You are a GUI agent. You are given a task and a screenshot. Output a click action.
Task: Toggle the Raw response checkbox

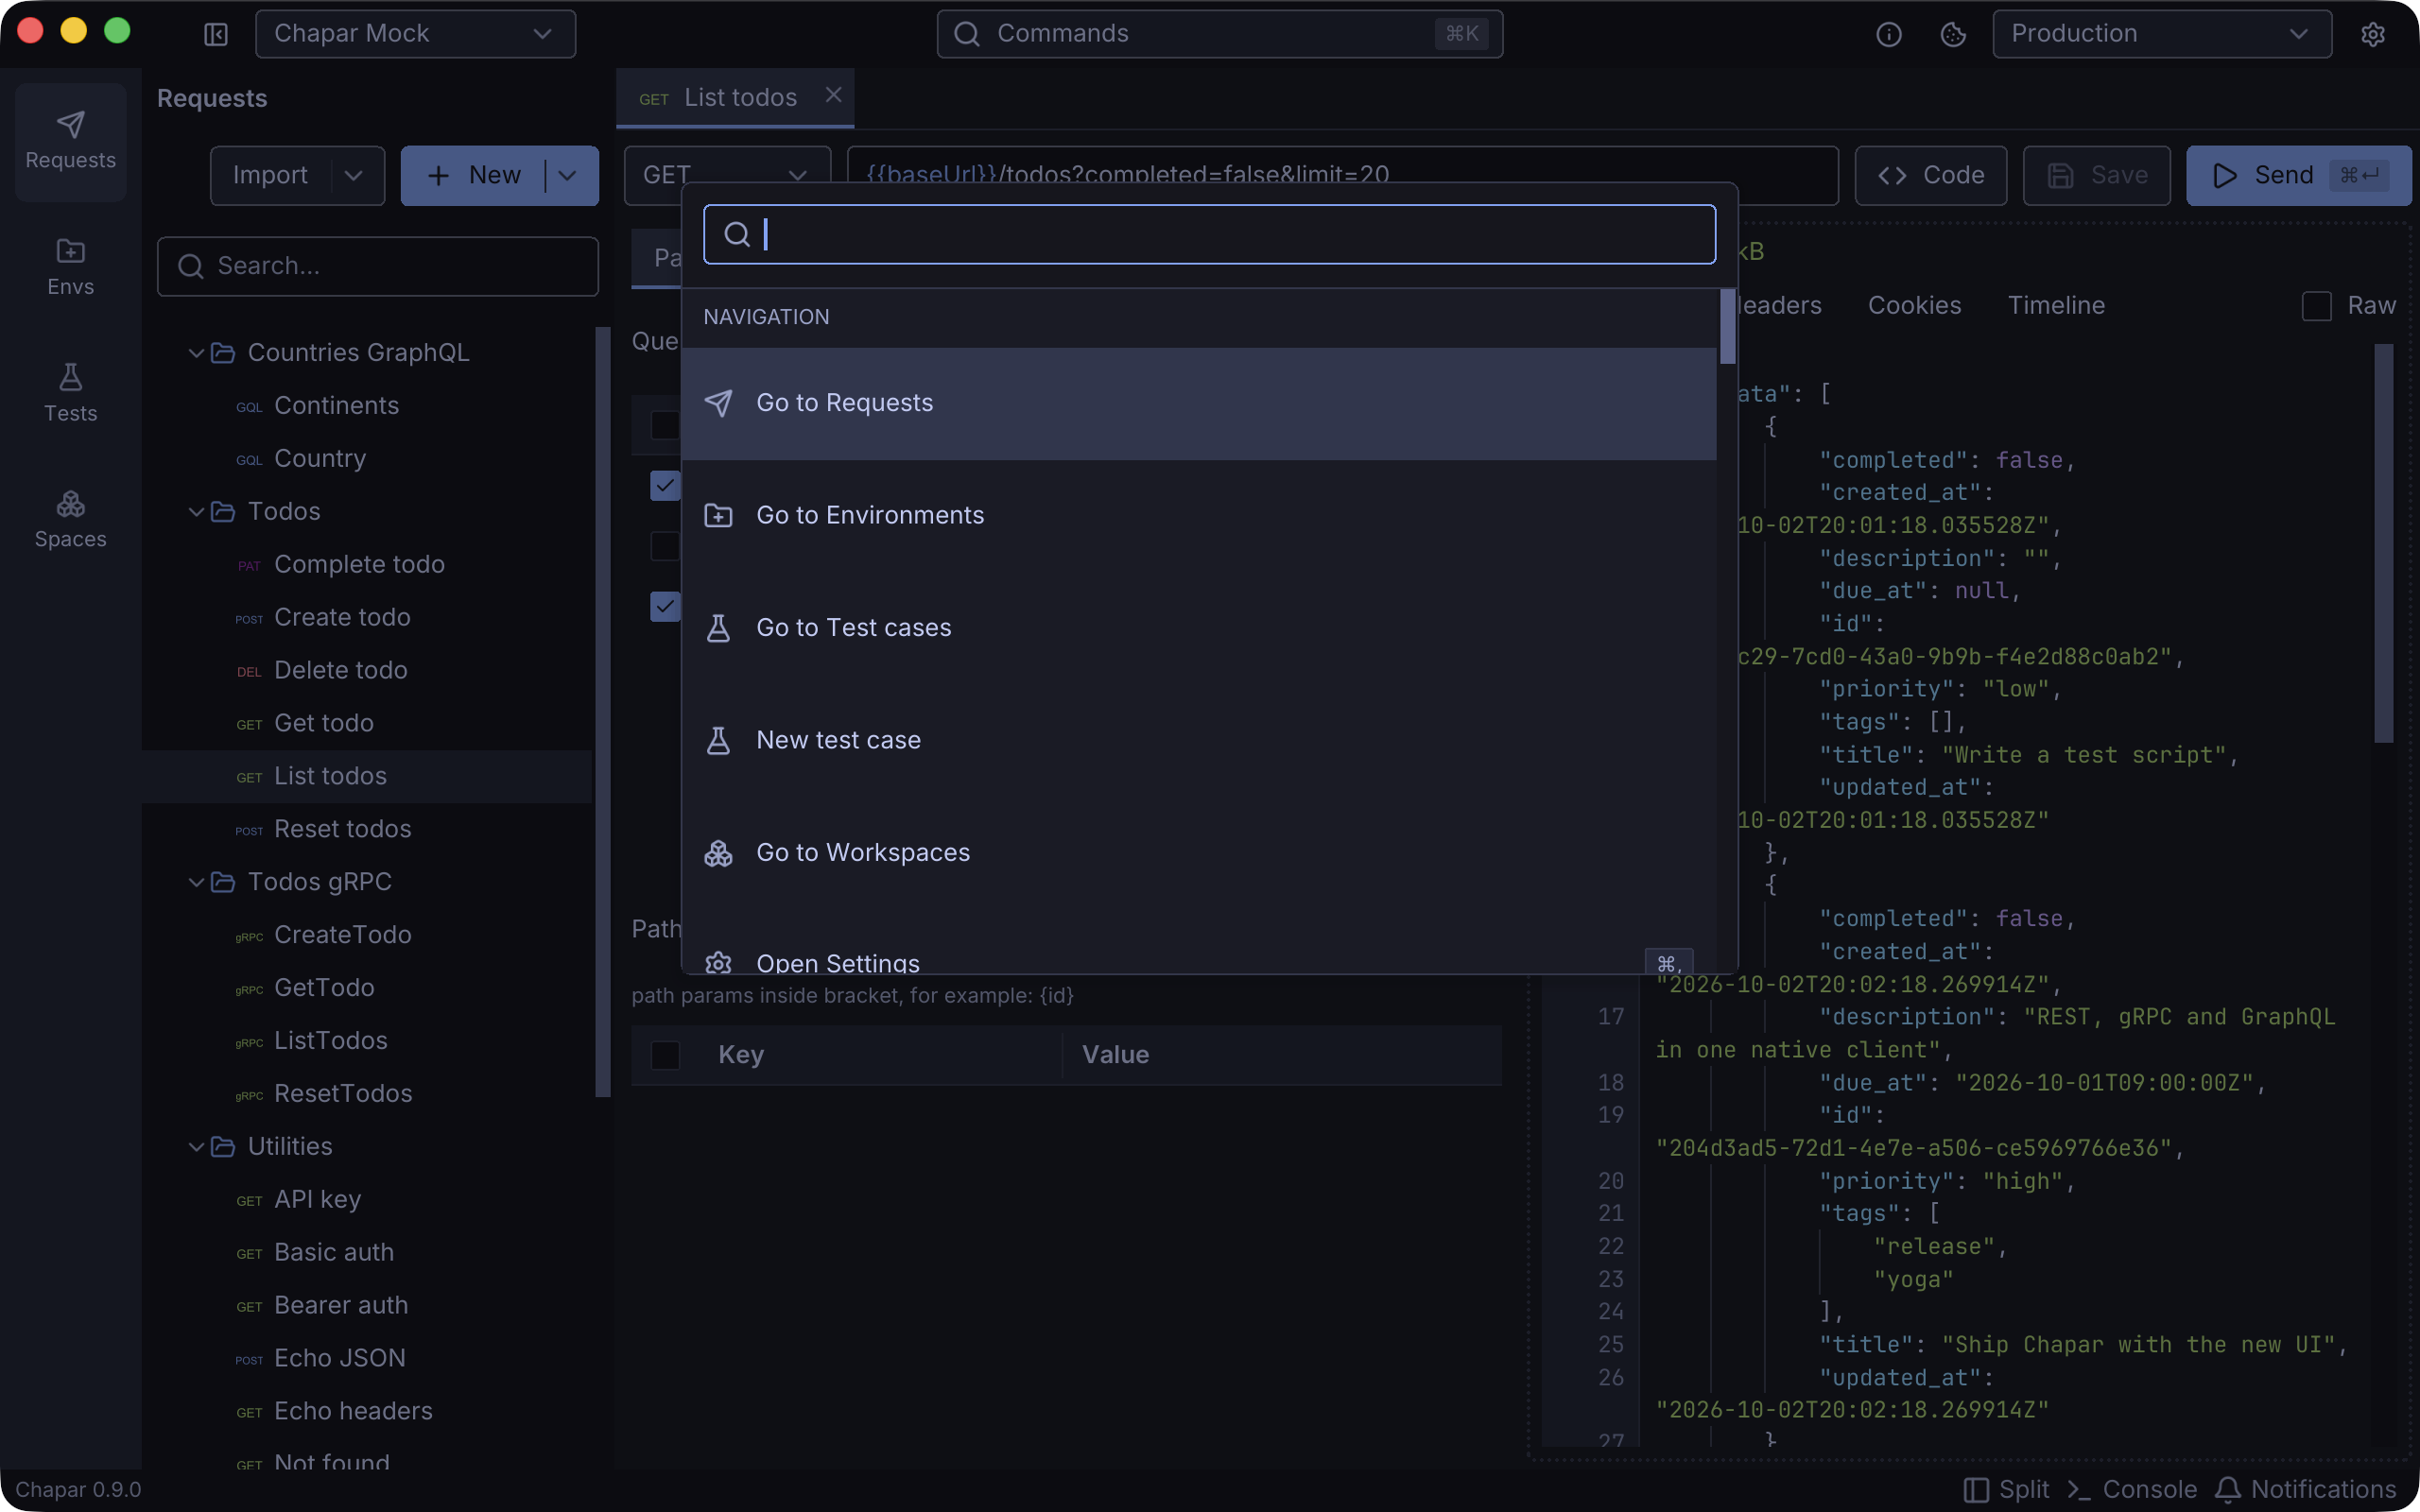point(2317,306)
